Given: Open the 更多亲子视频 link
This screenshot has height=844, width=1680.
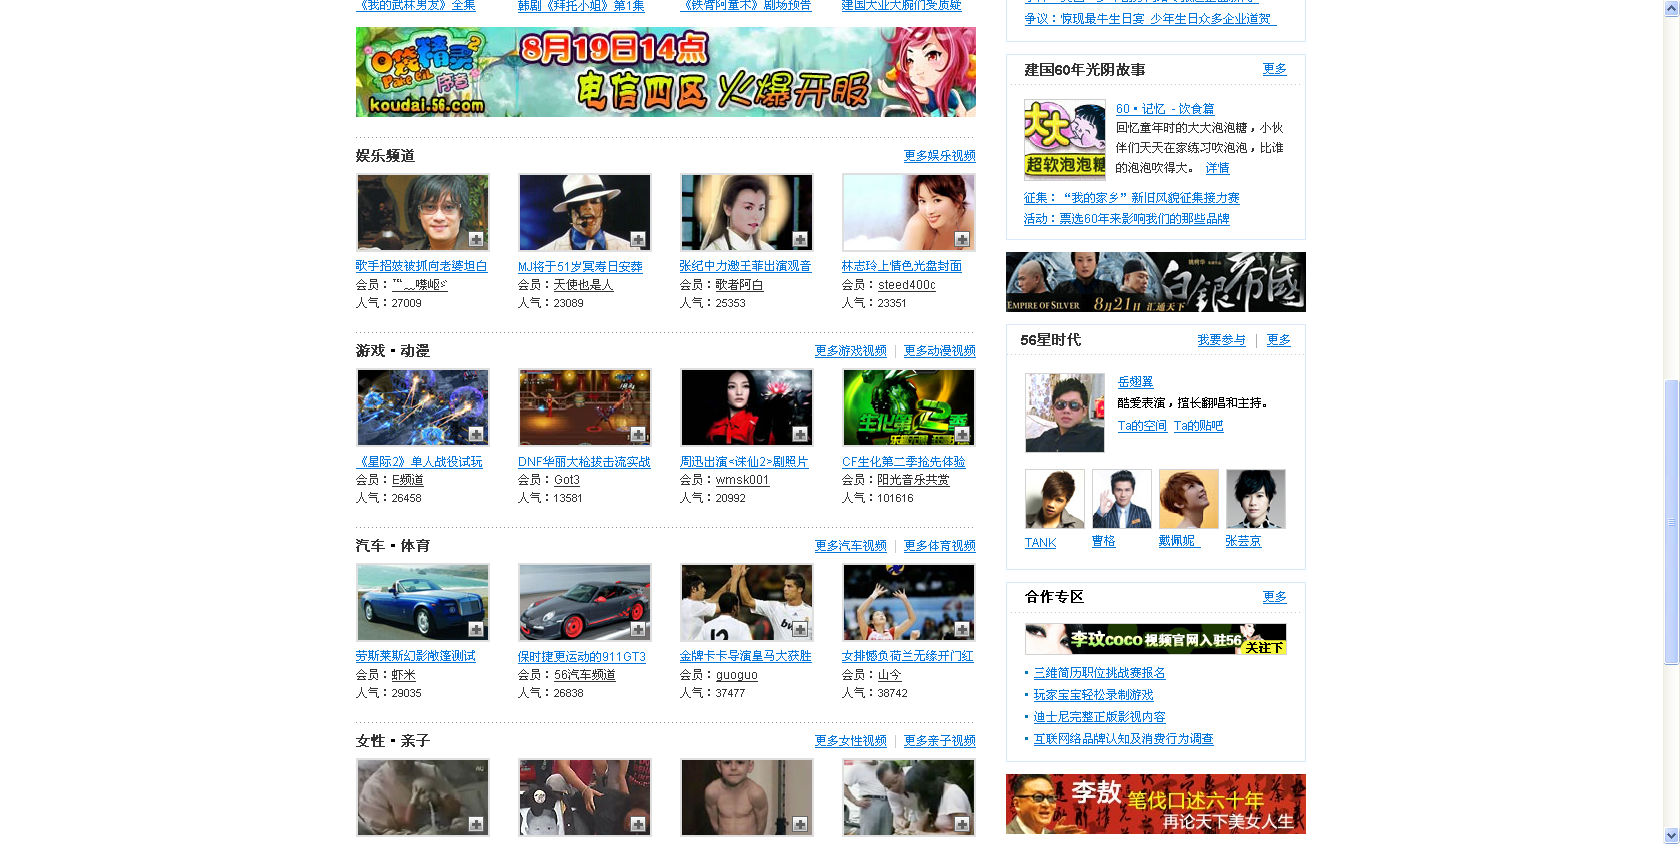Looking at the screenshot, I should point(940,741).
